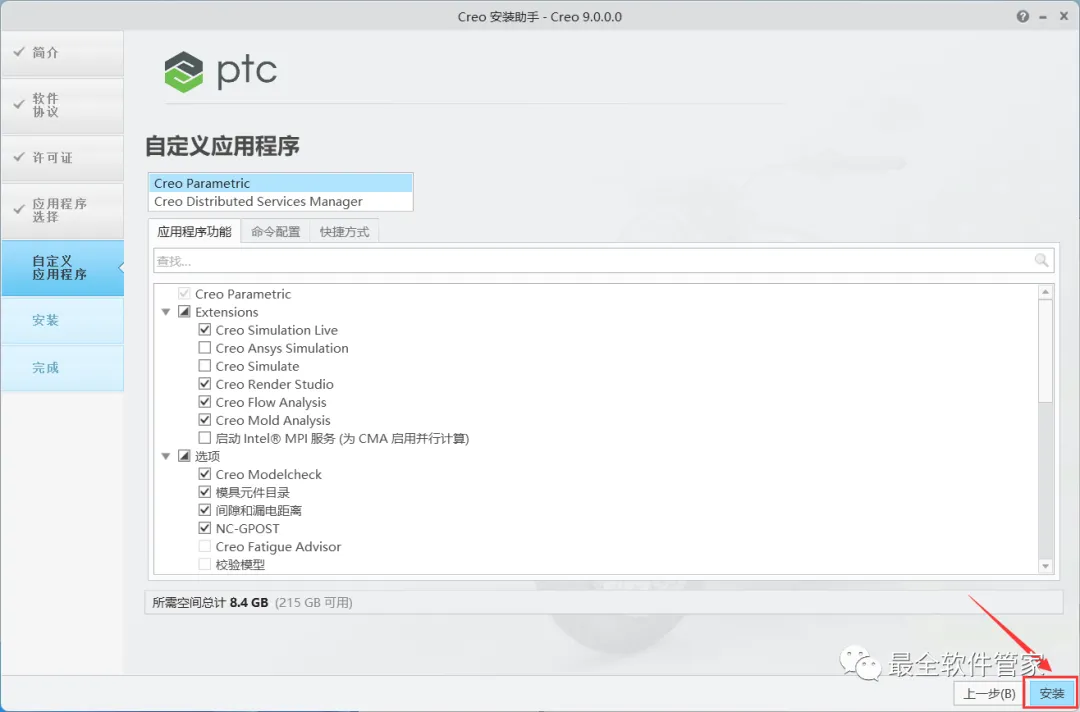1080x712 pixels.
Task: Click the 校验模型 row
Action: point(240,564)
